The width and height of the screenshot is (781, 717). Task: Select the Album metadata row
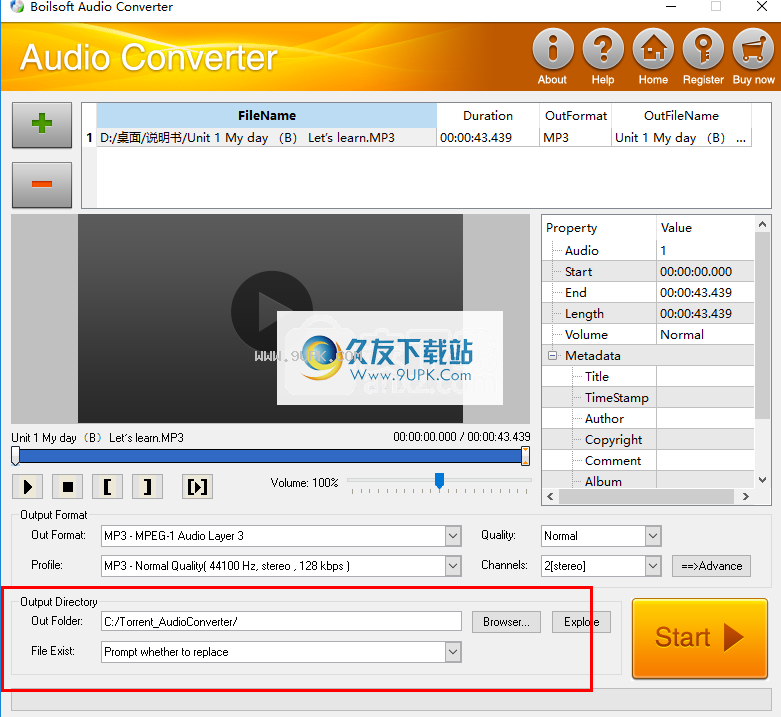pos(648,481)
